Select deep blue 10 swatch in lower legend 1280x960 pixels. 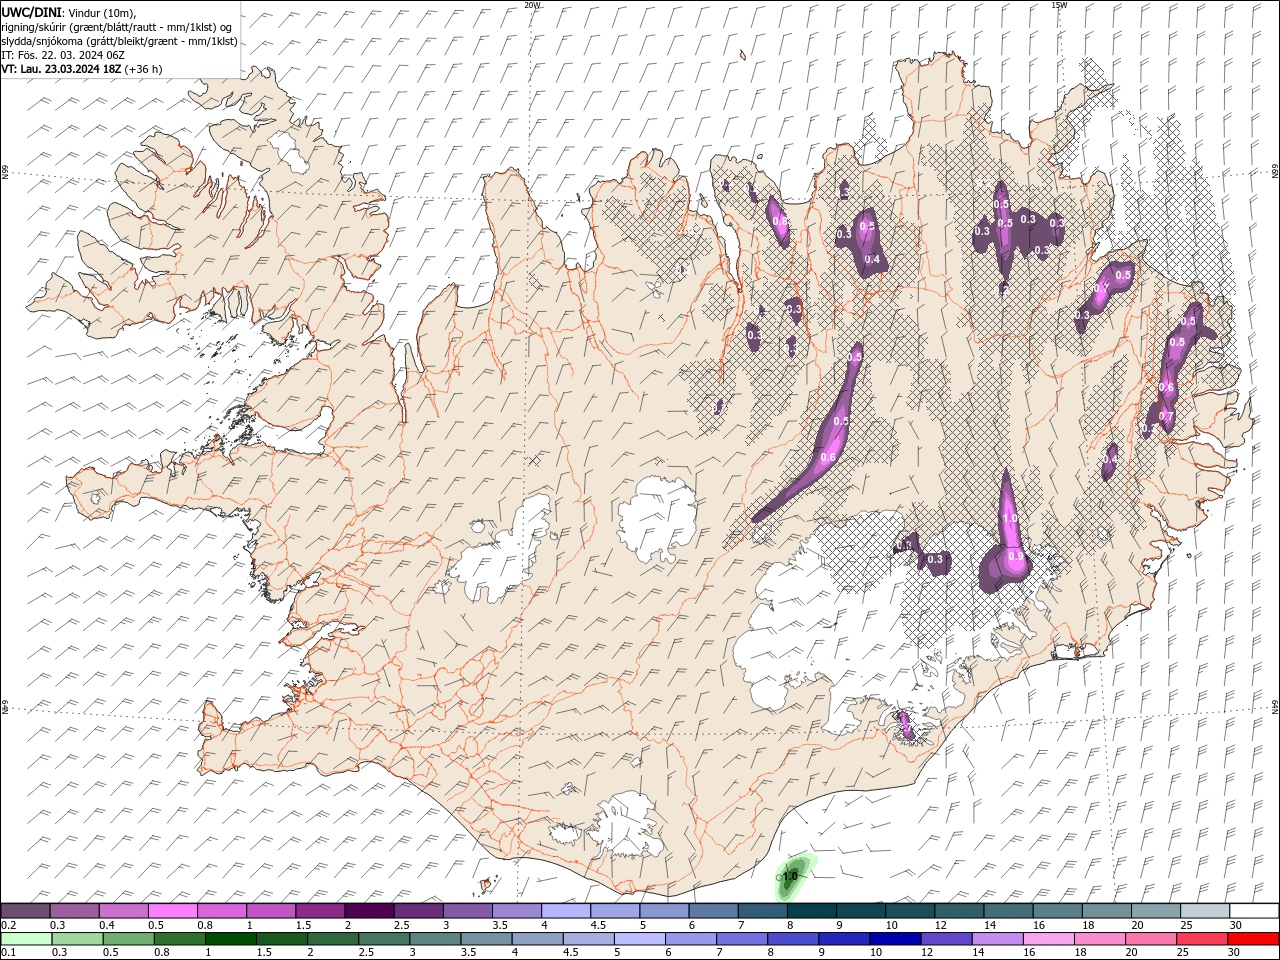[895, 939]
